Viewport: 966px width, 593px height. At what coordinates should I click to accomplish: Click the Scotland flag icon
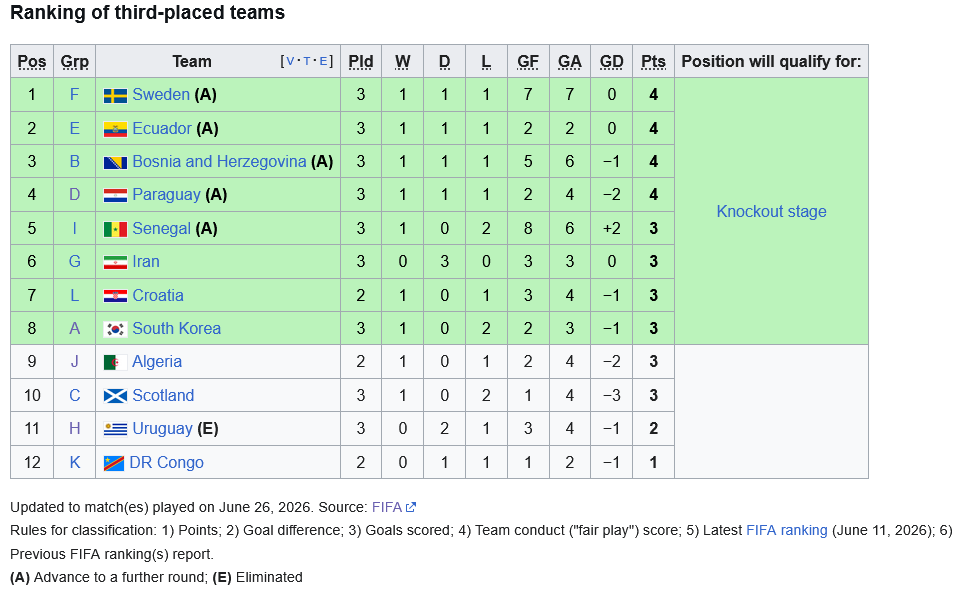115,396
